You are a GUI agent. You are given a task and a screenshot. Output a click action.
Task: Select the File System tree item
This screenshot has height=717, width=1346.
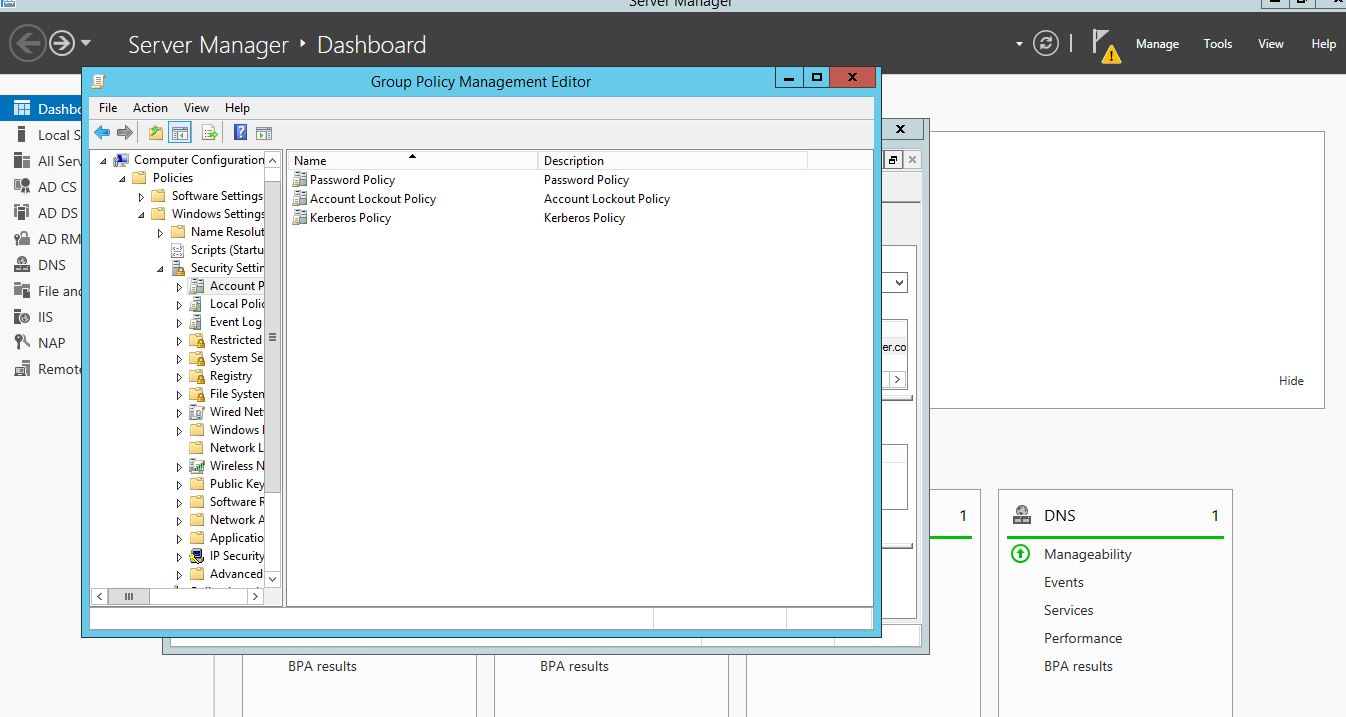(237, 394)
